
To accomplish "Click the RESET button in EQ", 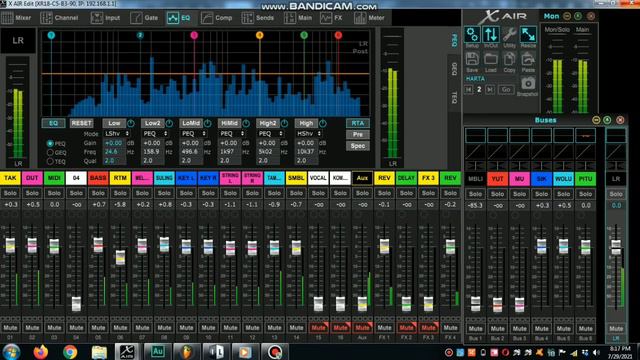I will click(x=81, y=123).
